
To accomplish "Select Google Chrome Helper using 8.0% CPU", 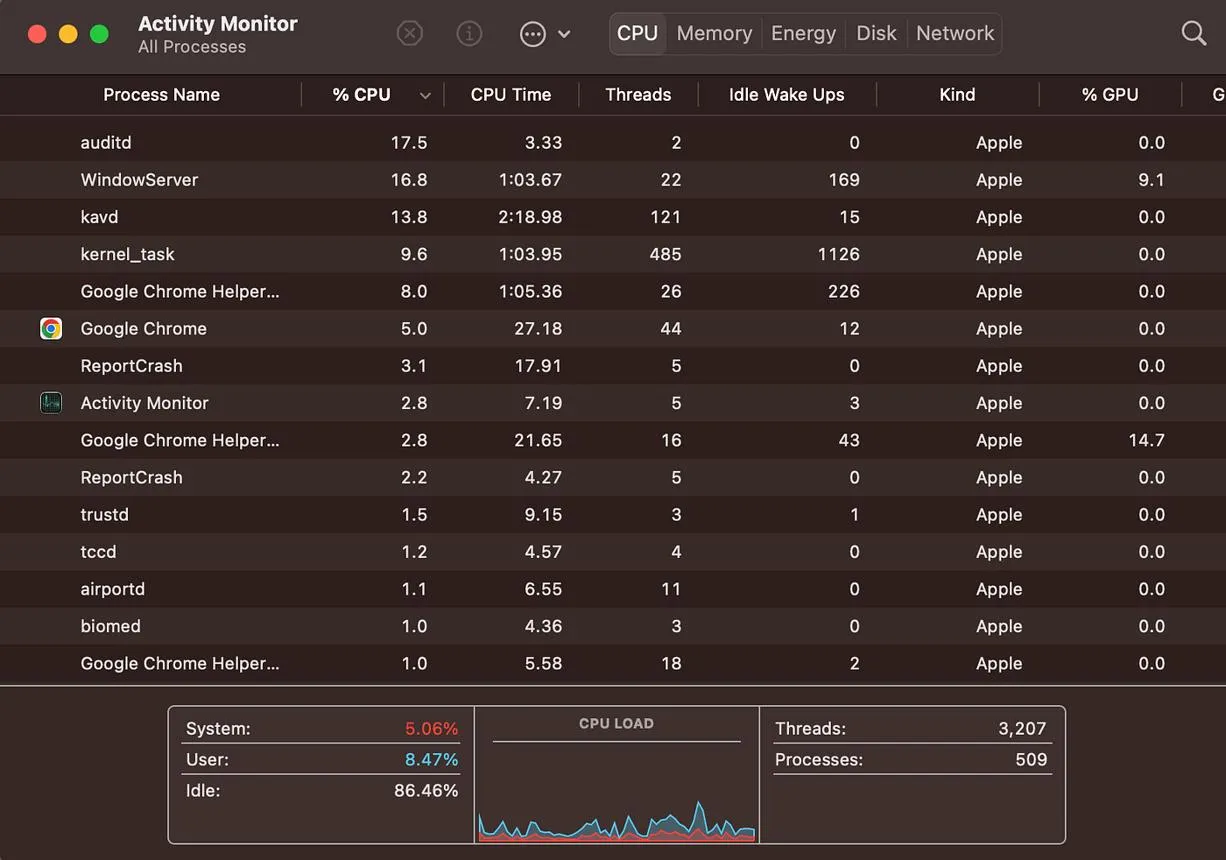I will [x=613, y=291].
